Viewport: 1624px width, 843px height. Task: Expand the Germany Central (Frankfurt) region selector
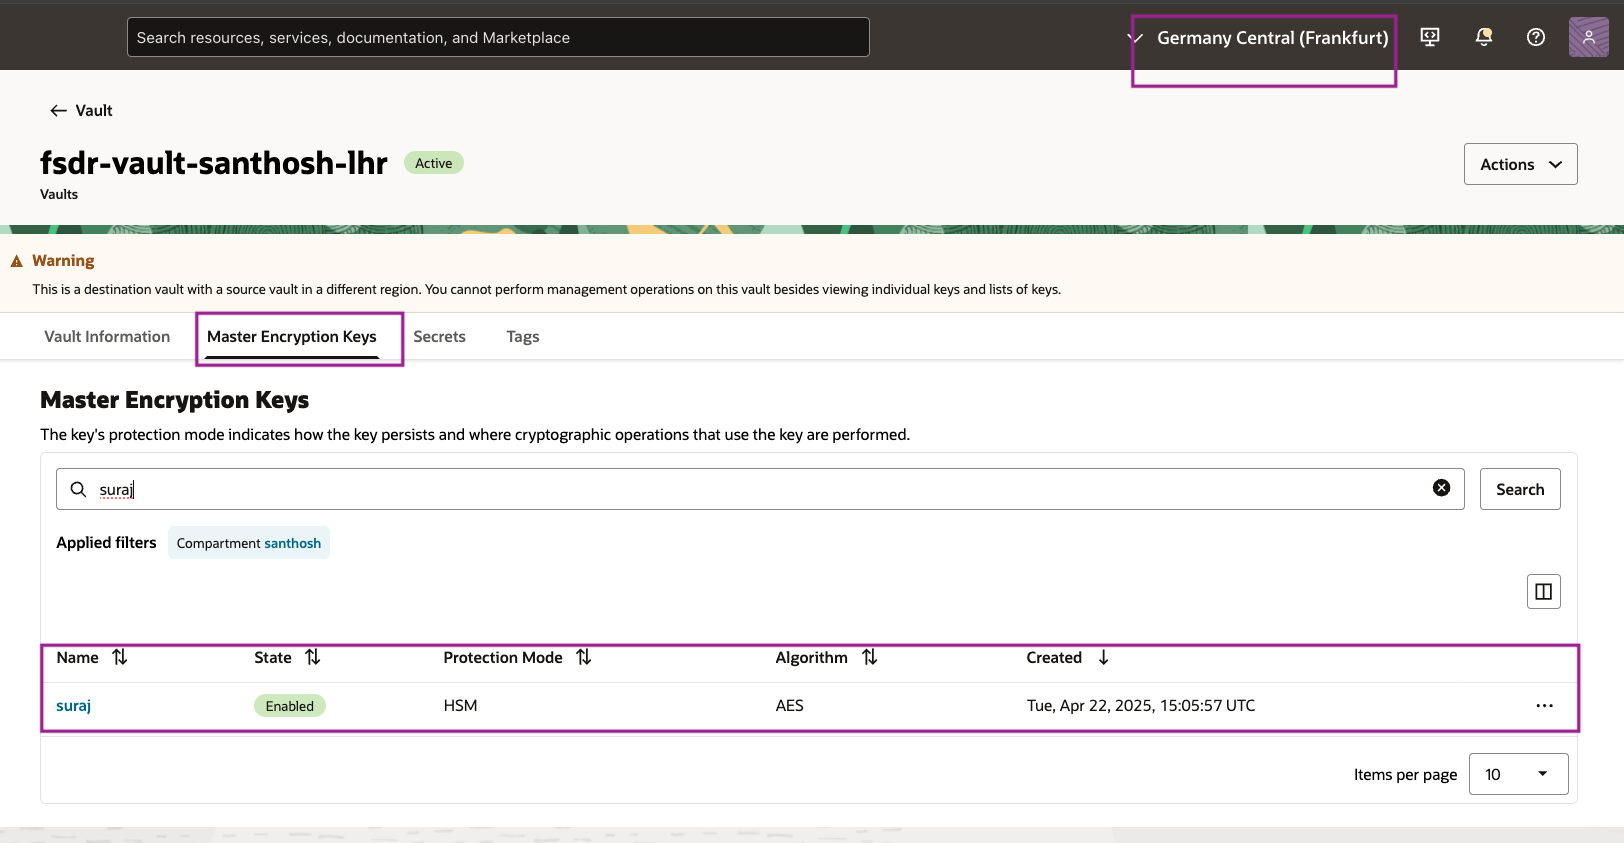pos(1262,38)
